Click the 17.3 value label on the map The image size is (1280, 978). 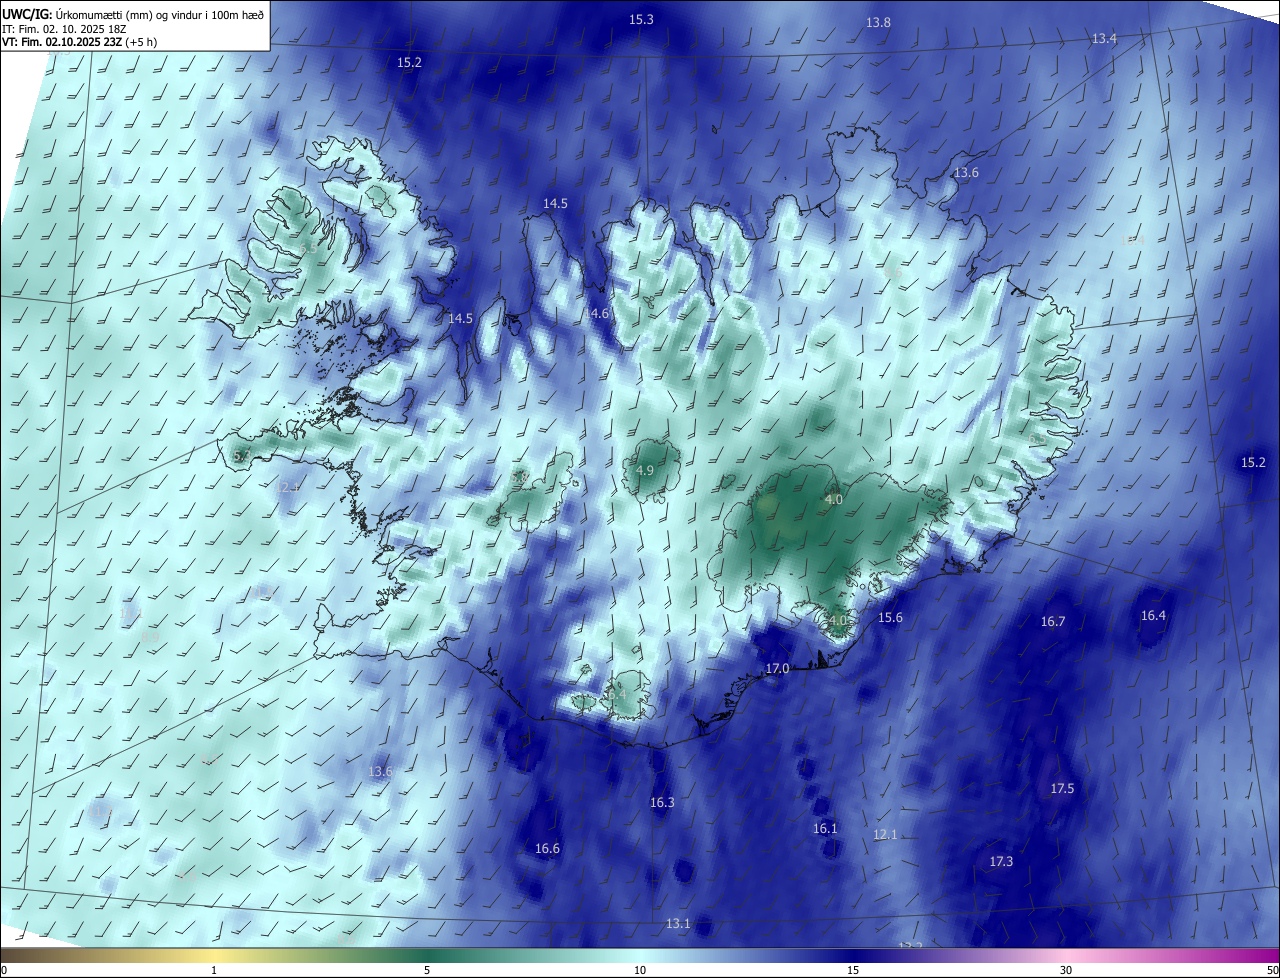[x=1001, y=861]
